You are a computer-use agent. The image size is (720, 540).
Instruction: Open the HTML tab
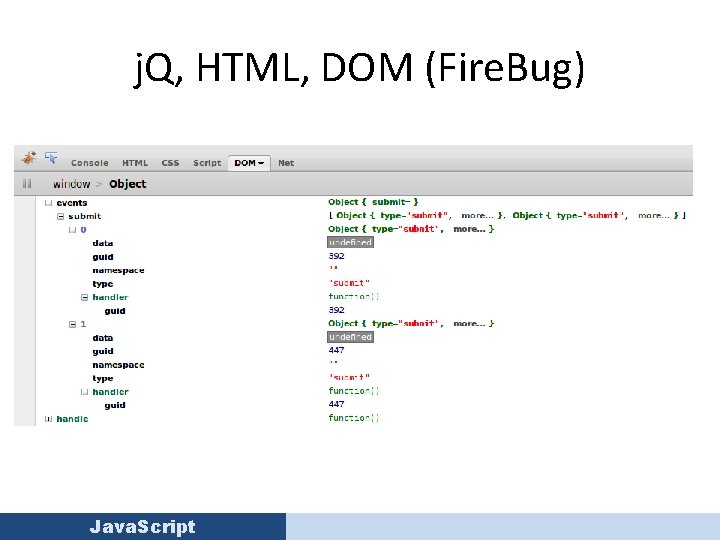[x=135, y=163]
